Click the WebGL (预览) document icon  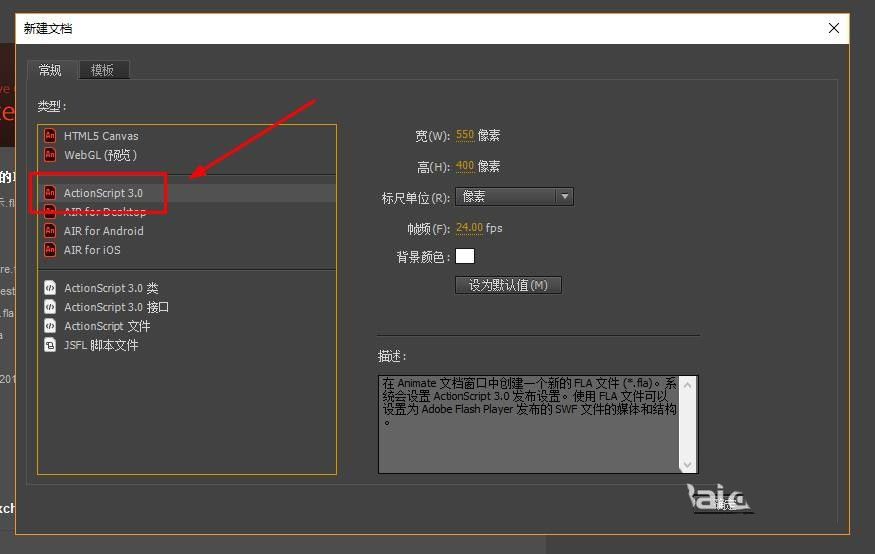[50, 155]
